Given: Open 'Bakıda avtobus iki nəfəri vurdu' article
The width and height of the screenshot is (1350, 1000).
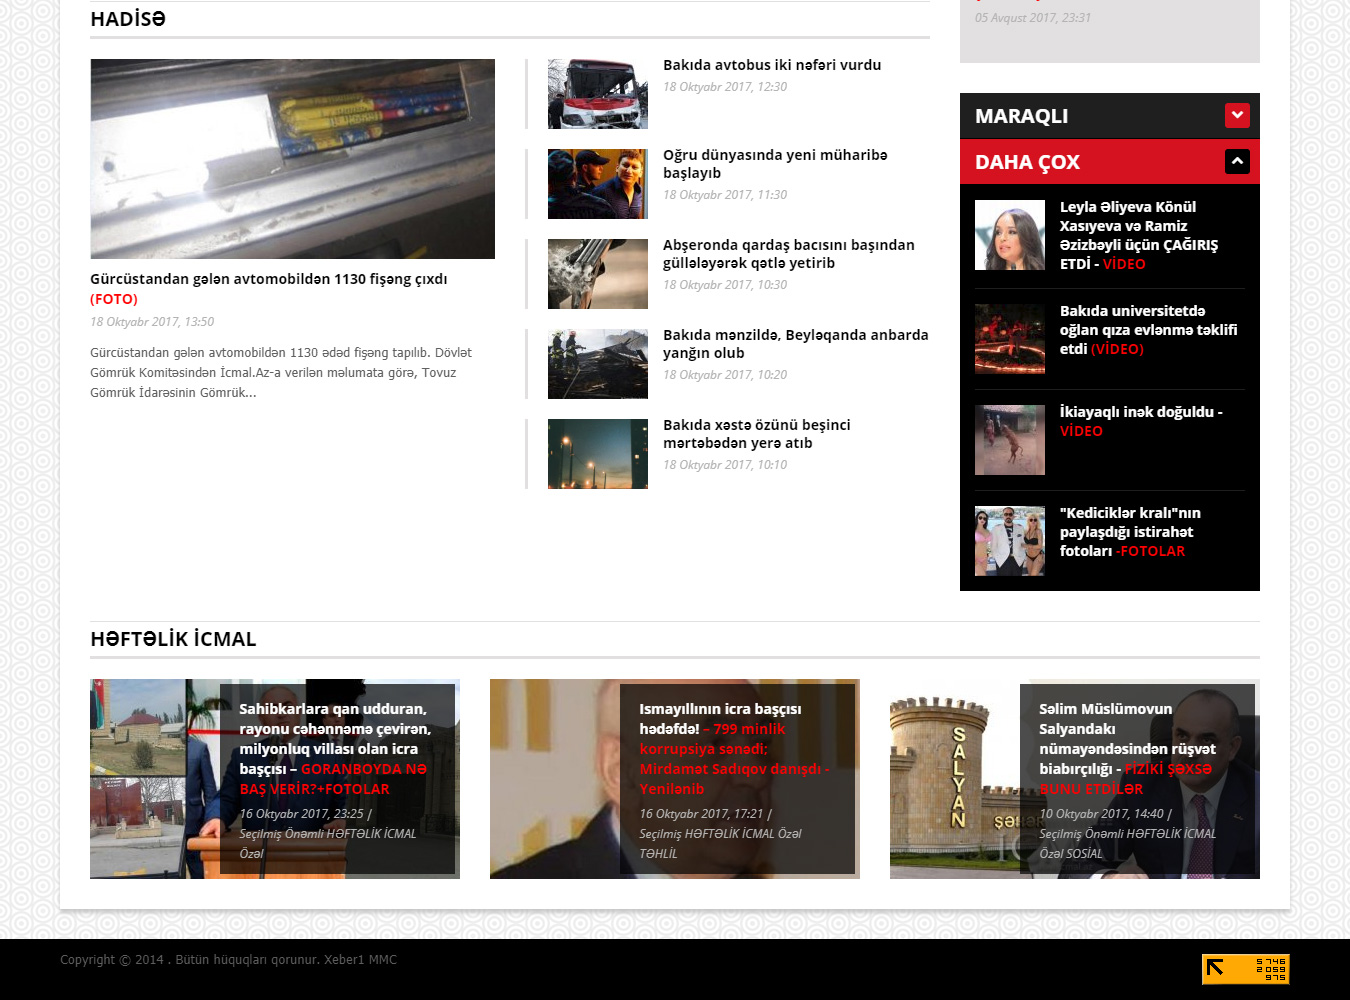Looking at the screenshot, I should click(771, 65).
